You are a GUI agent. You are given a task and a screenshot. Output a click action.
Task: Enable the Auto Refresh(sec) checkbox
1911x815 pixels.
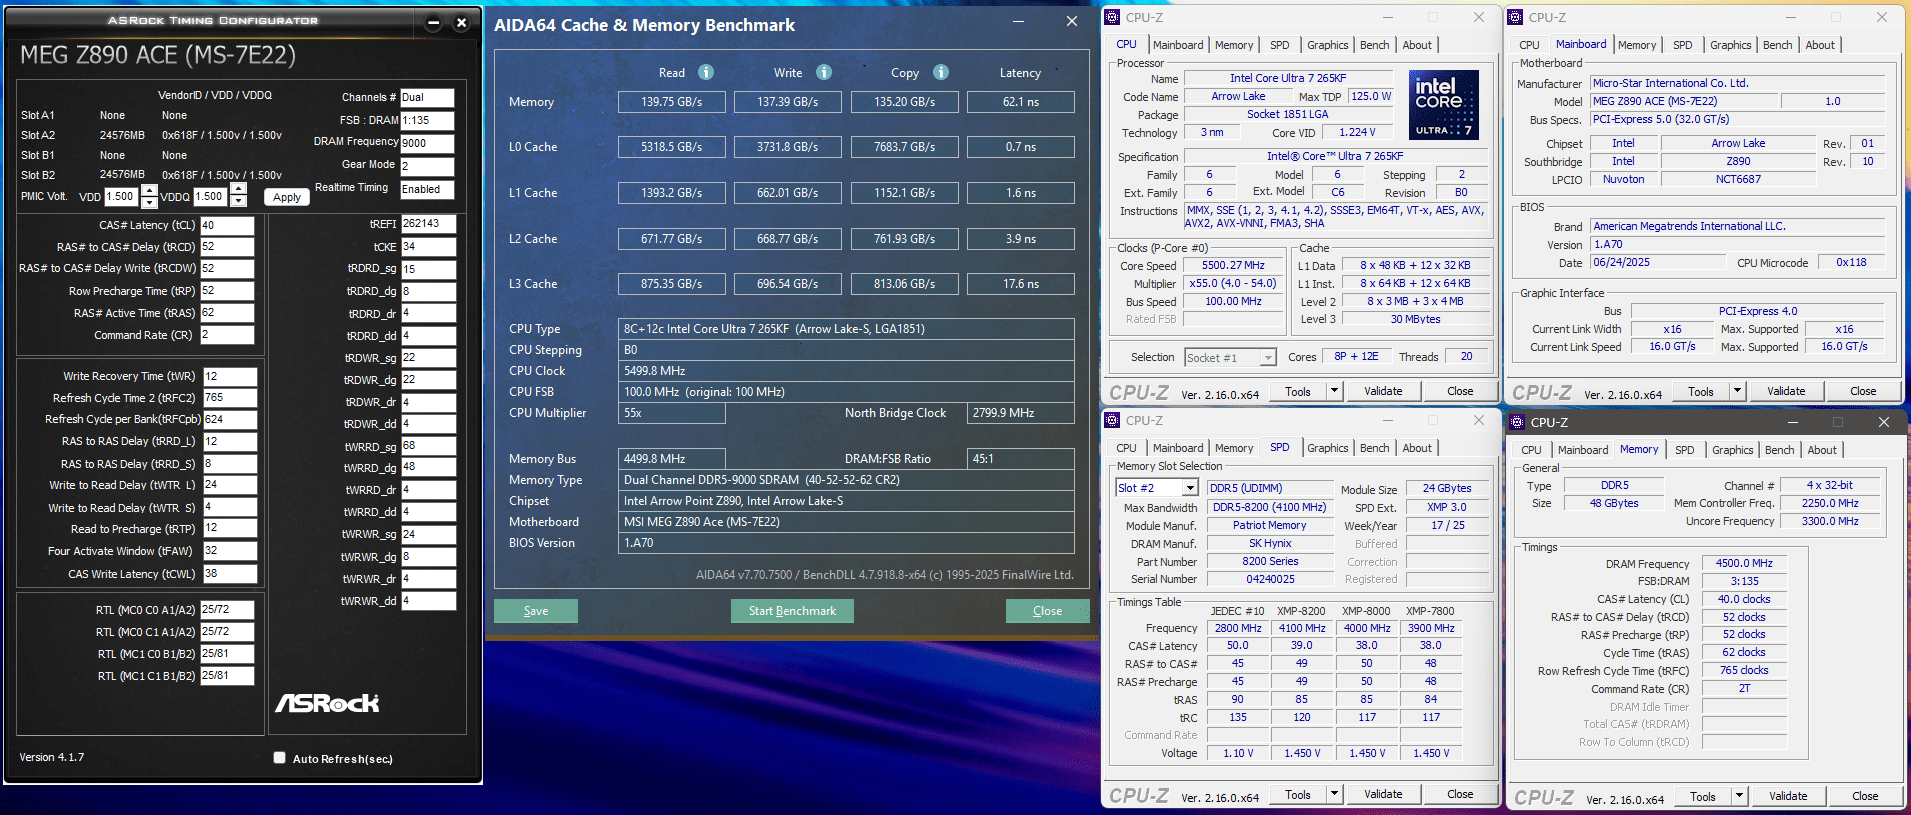click(x=280, y=758)
